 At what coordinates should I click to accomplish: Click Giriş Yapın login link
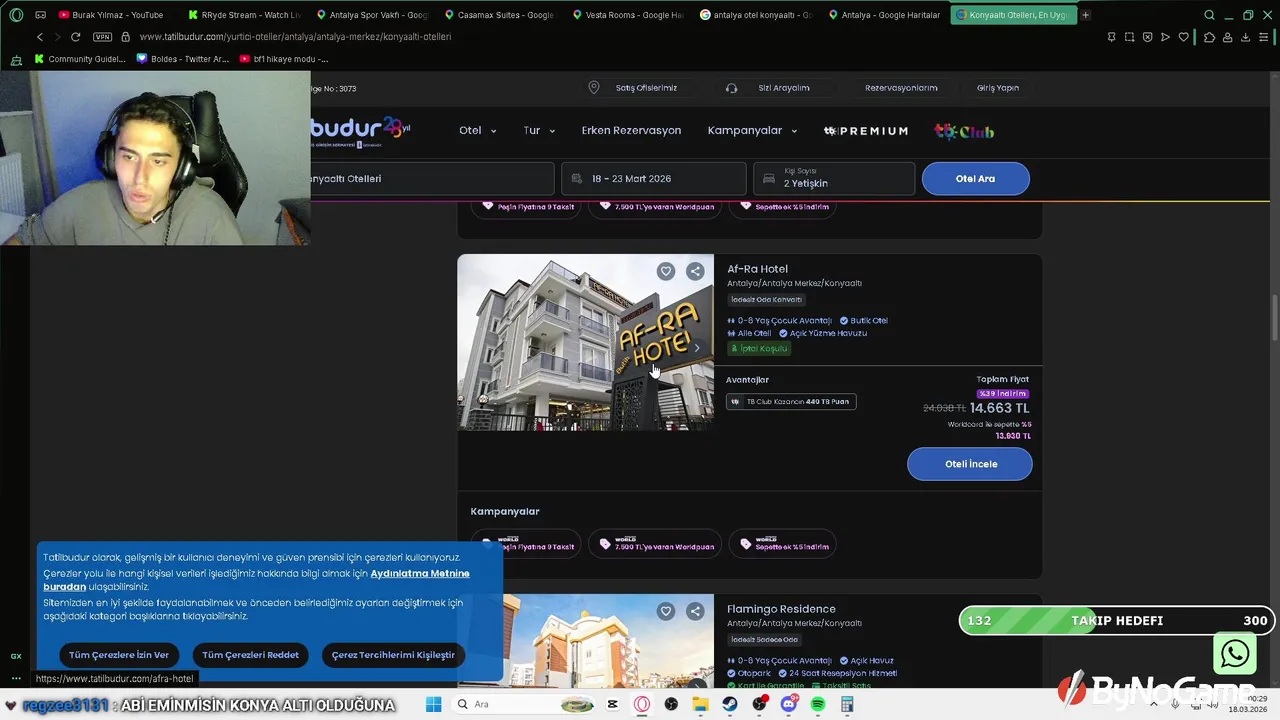point(998,88)
